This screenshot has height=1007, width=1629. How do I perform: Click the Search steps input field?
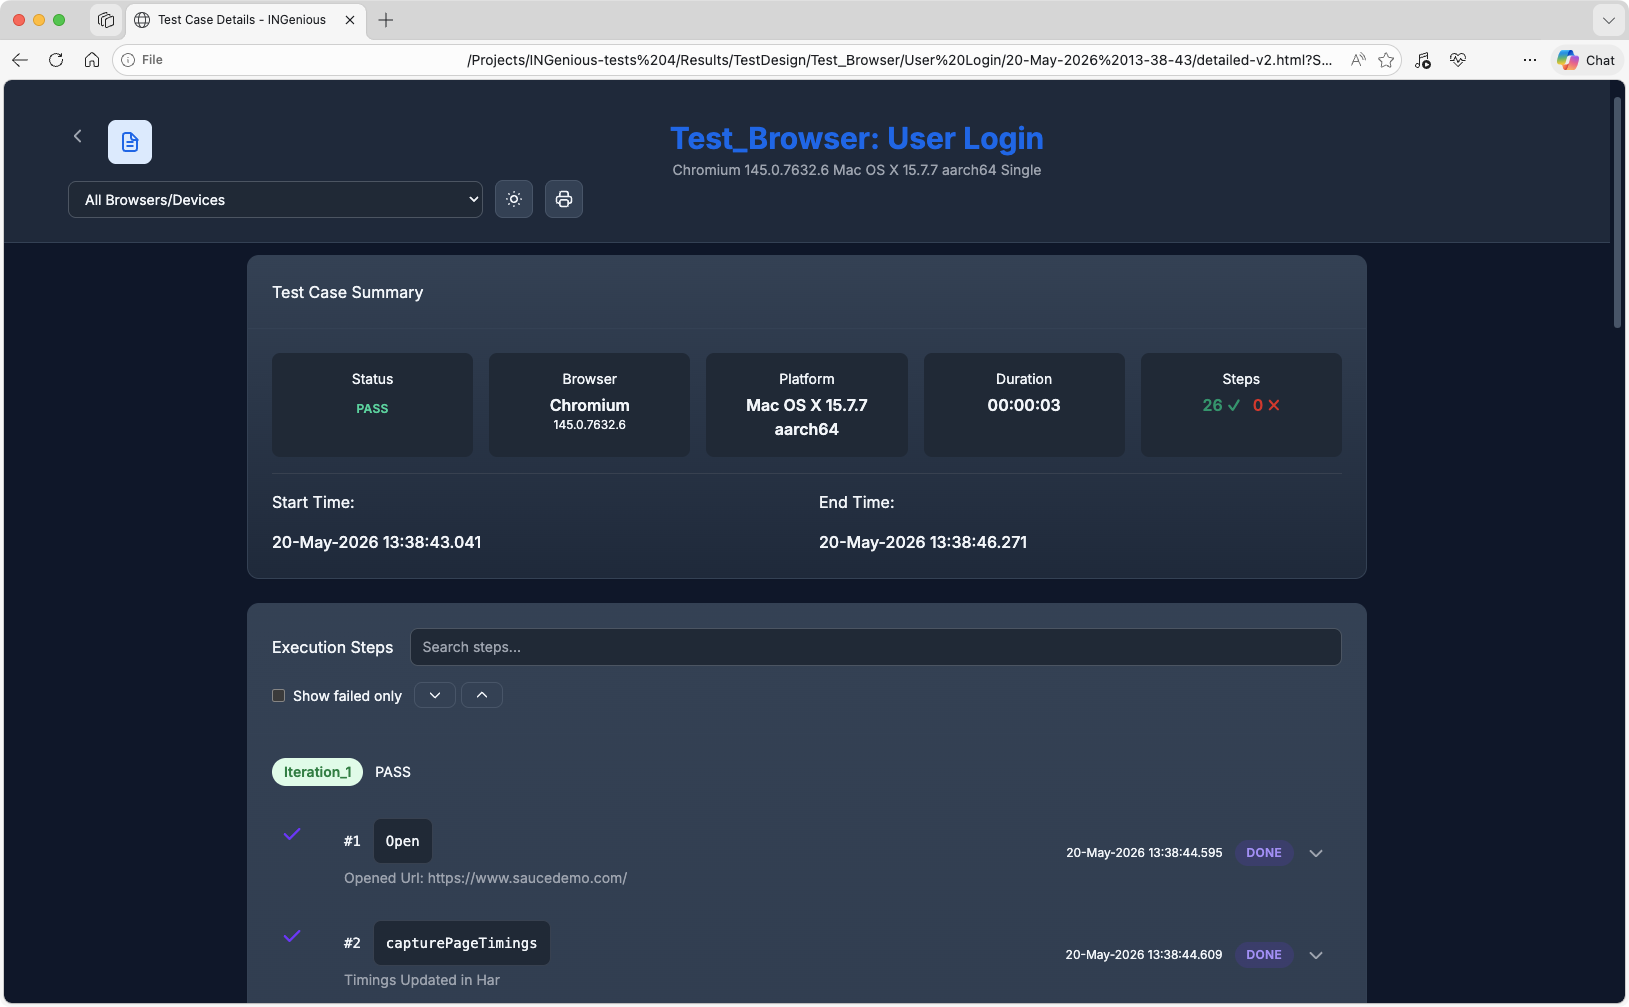875,647
